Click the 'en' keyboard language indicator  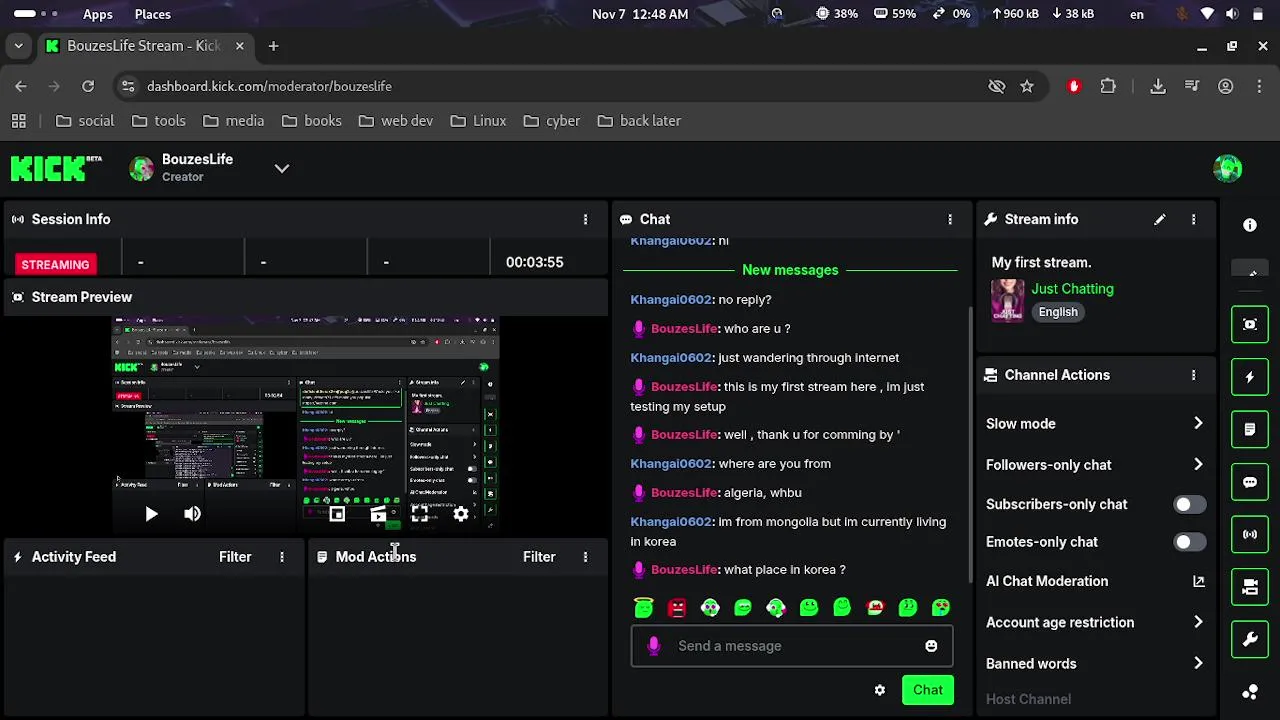[1137, 14]
